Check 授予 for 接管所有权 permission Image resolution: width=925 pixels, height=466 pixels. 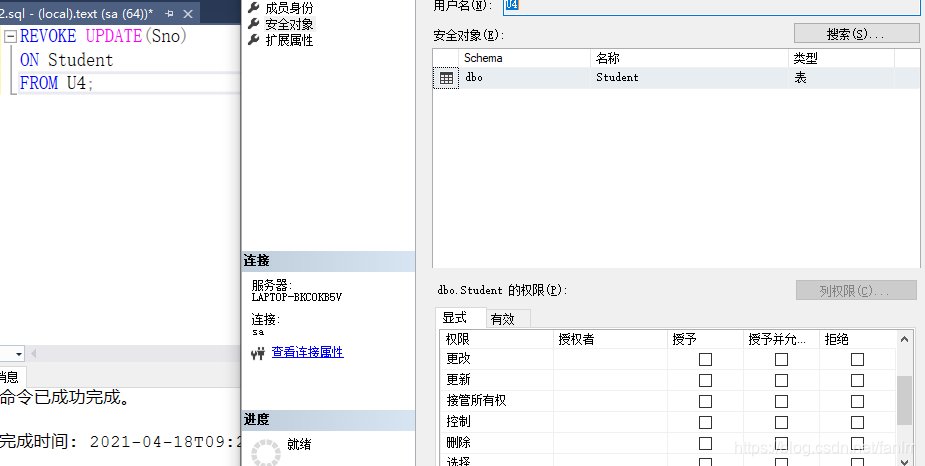705,401
